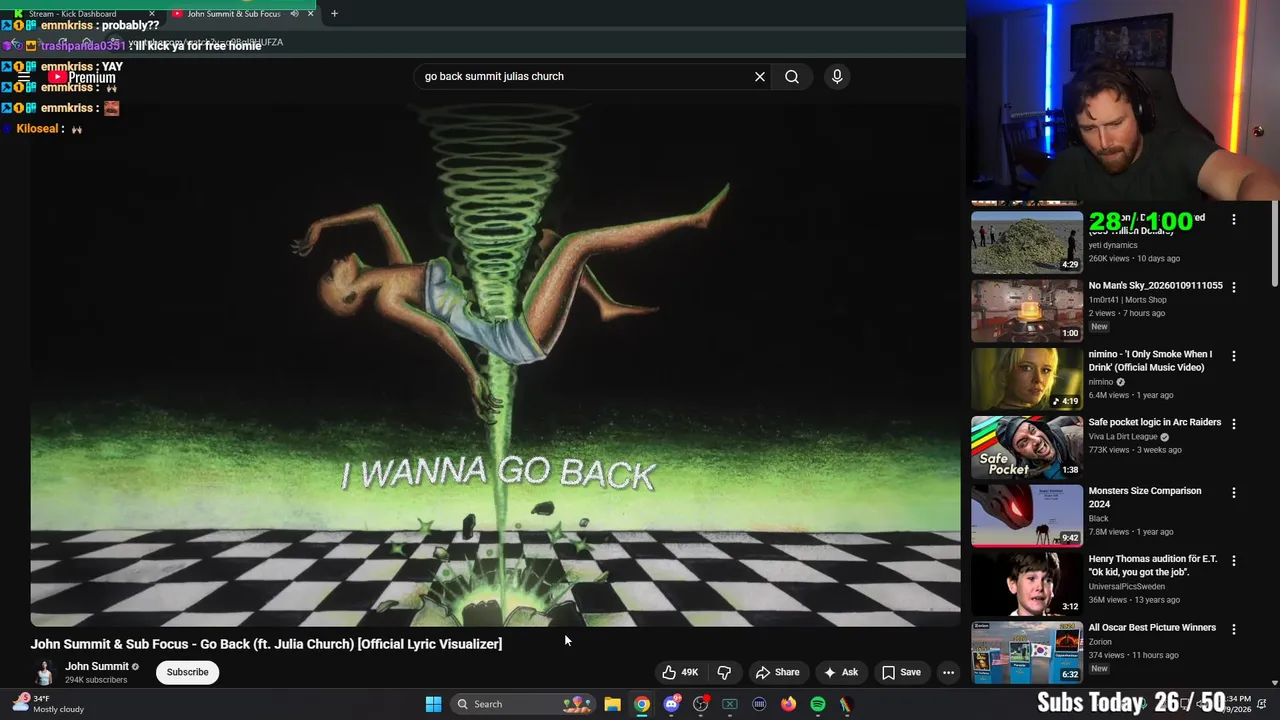
Task: Click John Summit channel avatar
Action: point(44,672)
